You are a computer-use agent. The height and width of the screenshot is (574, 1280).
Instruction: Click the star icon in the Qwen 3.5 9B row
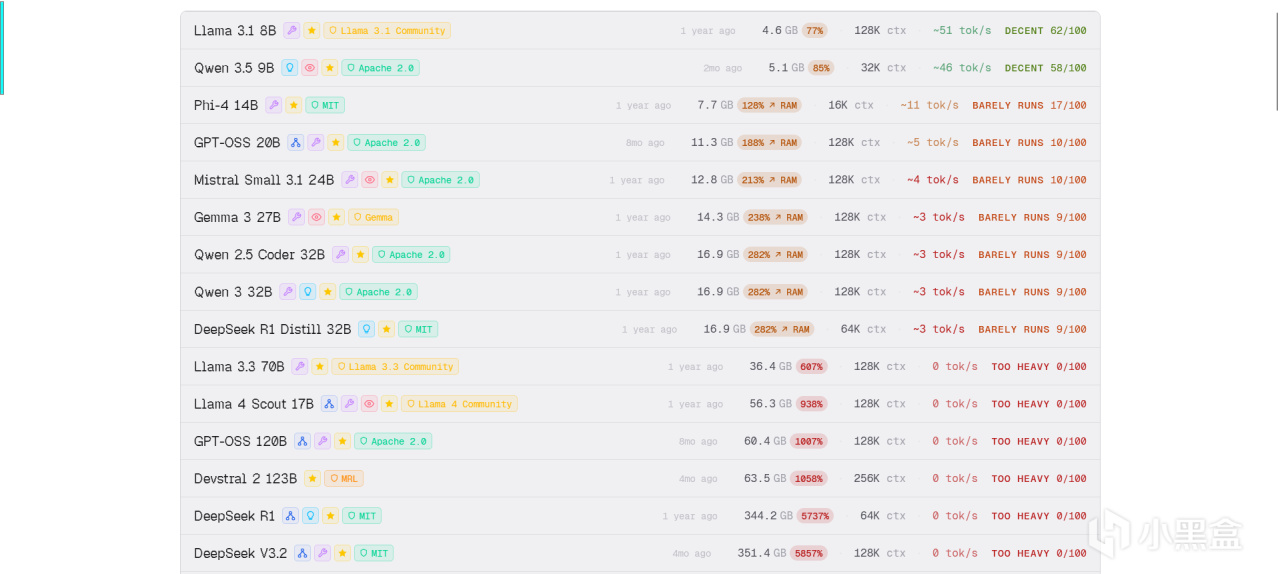click(x=330, y=68)
